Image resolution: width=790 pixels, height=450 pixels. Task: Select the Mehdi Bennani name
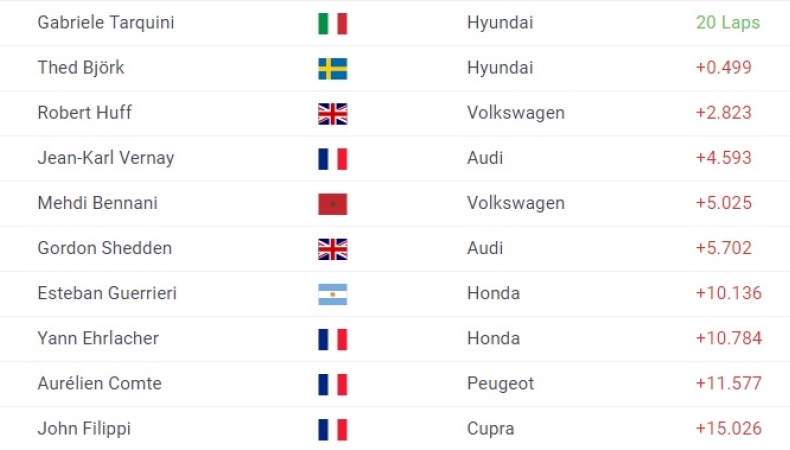pyautogui.click(x=97, y=203)
